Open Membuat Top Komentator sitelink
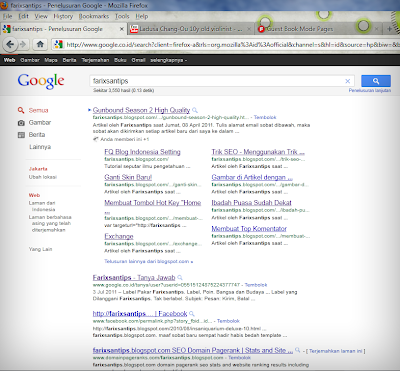This screenshot has height=371, width=400. click(x=249, y=229)
